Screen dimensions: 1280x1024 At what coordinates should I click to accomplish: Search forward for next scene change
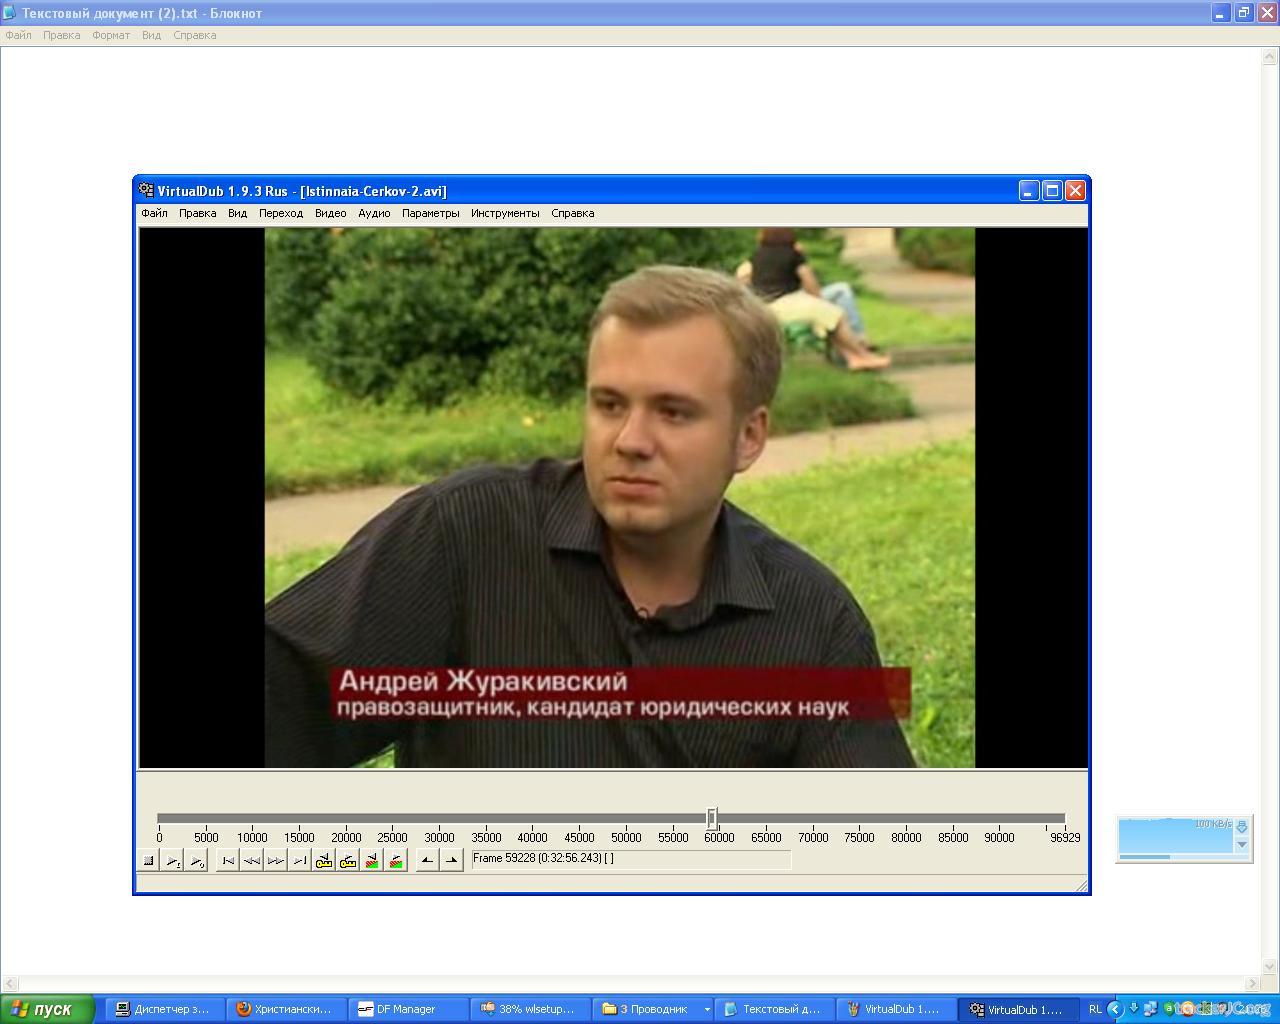pos(396,860)
